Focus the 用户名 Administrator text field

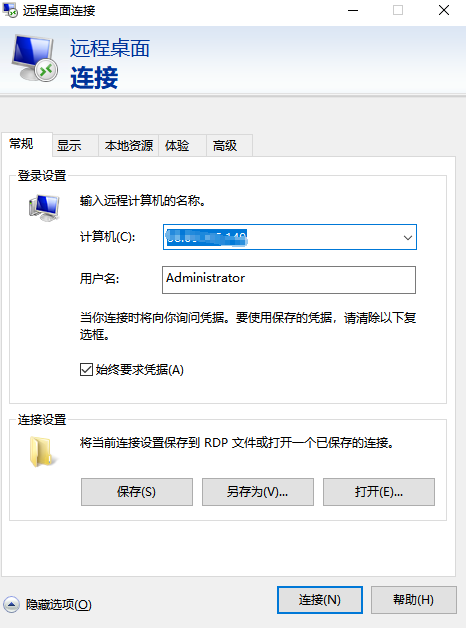[289, 280]
